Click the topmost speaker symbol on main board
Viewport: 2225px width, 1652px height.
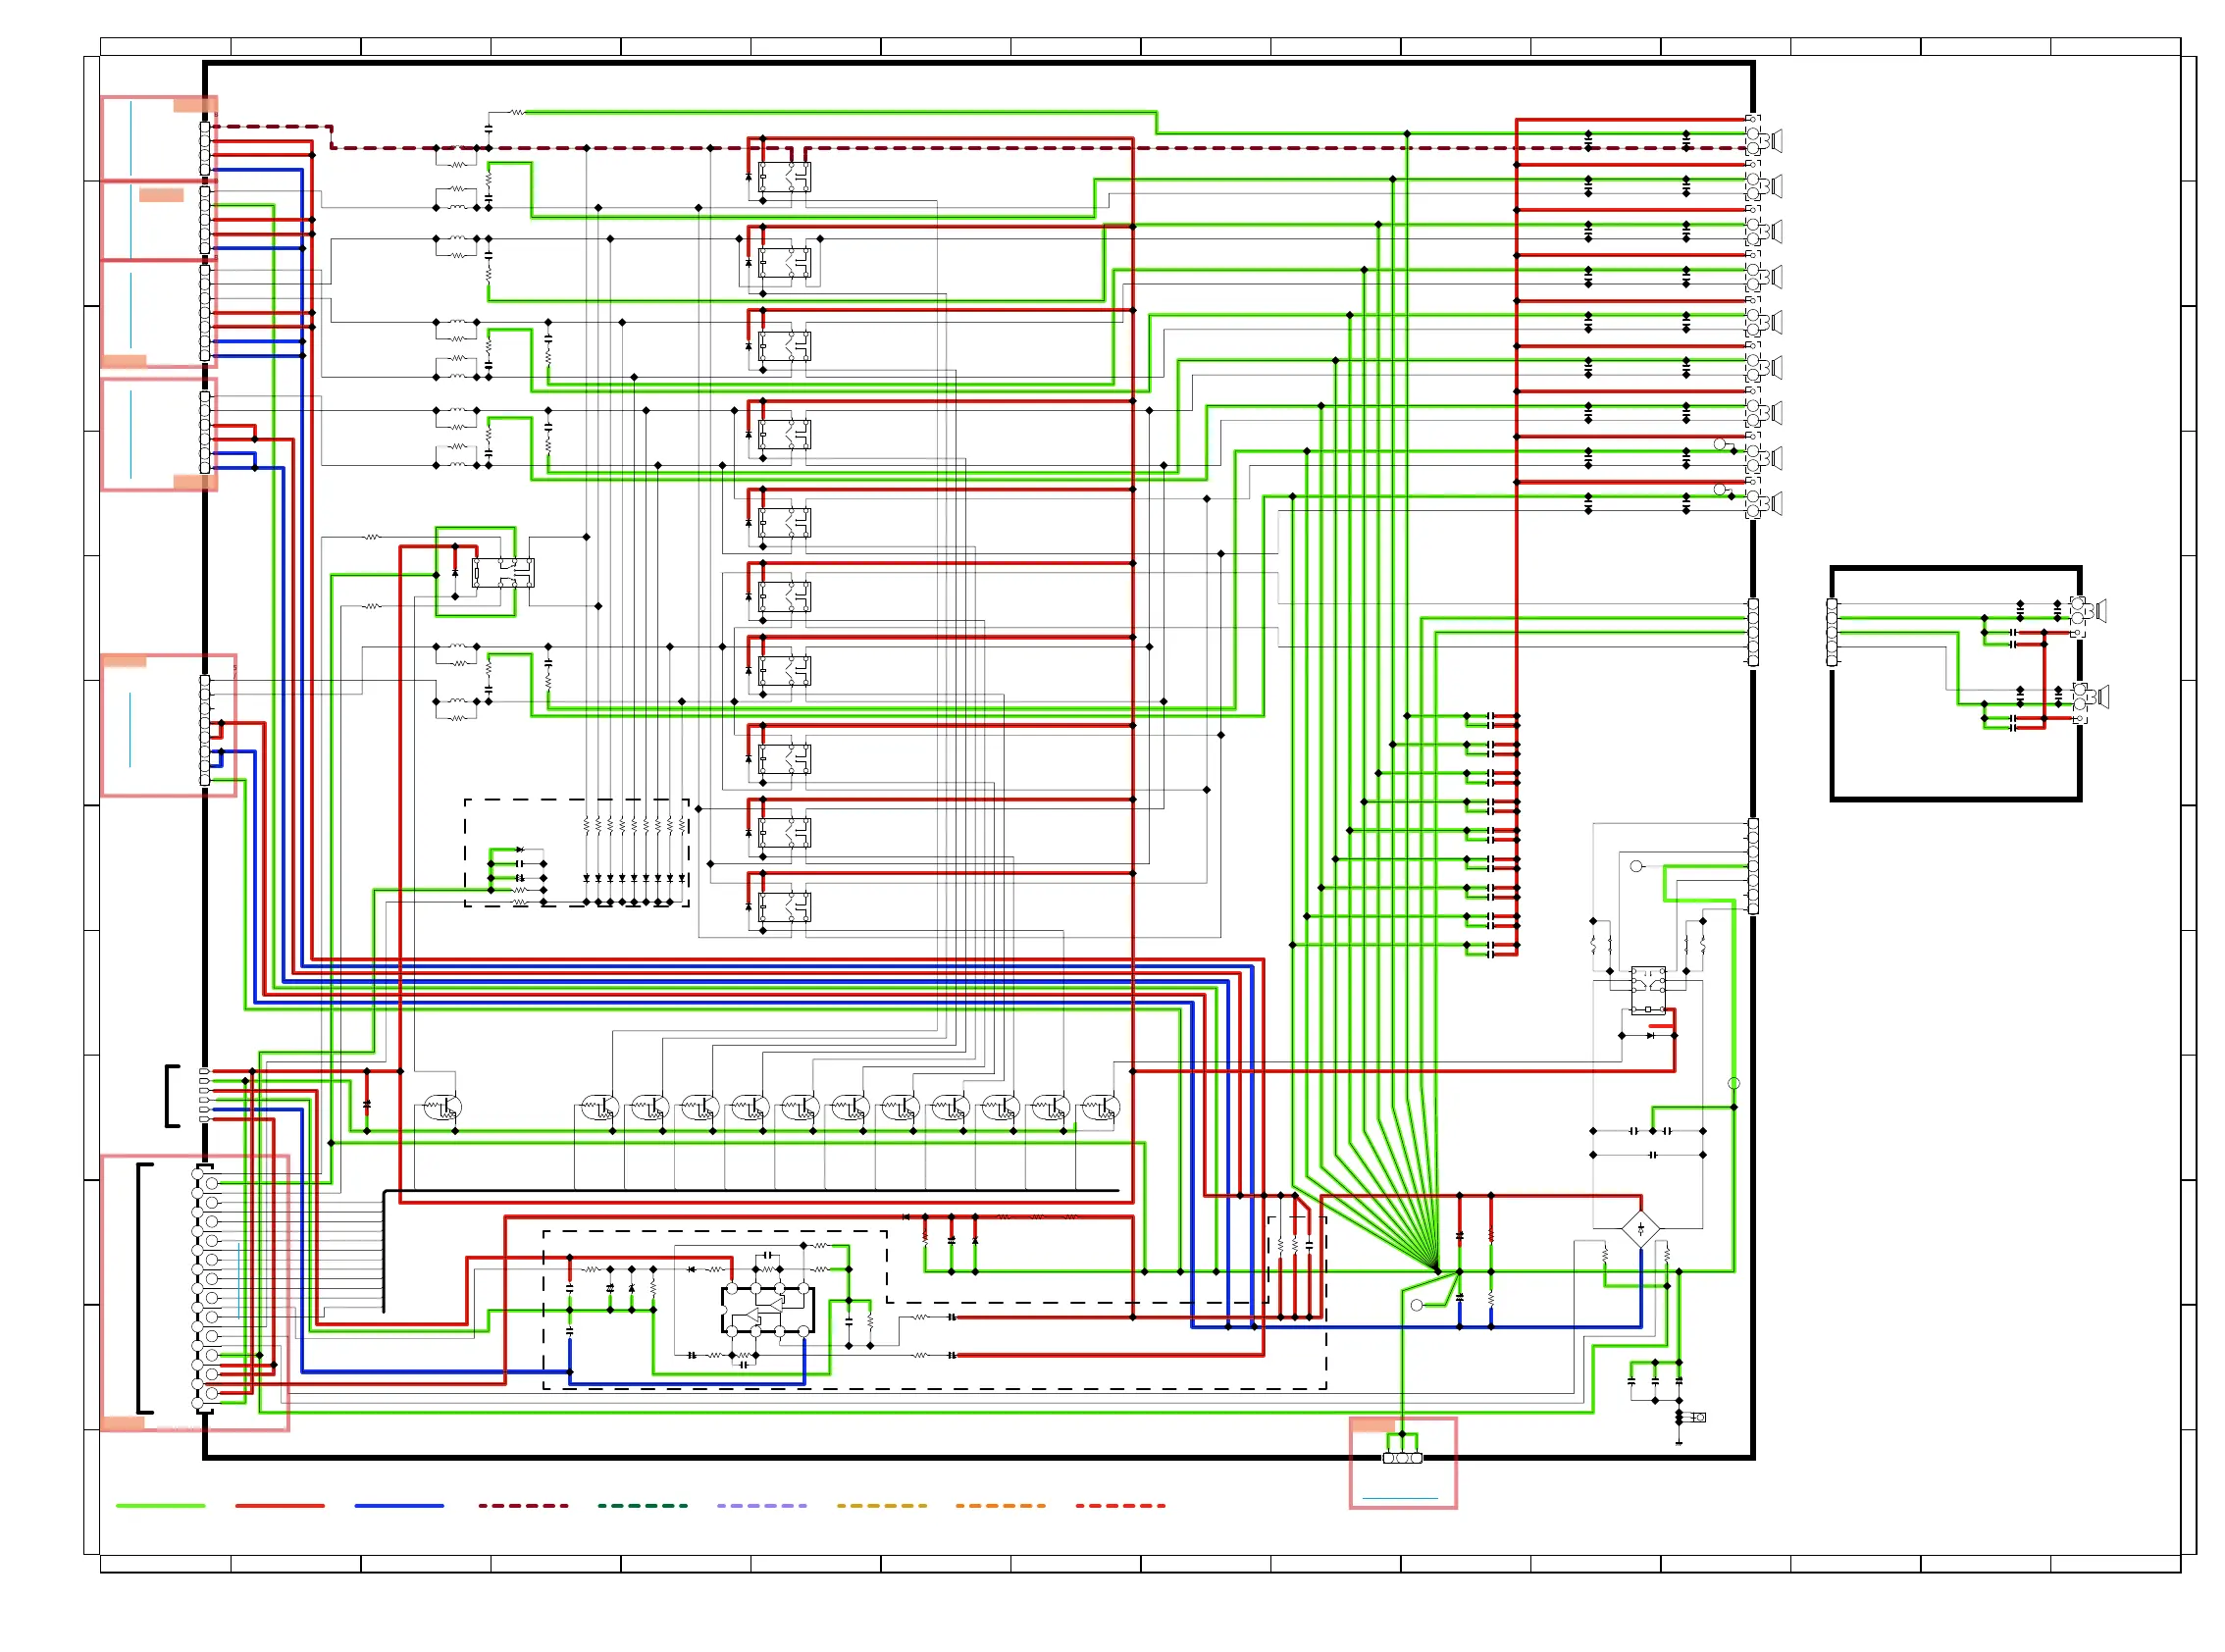pyautogui.click(x=1775, y=142)
